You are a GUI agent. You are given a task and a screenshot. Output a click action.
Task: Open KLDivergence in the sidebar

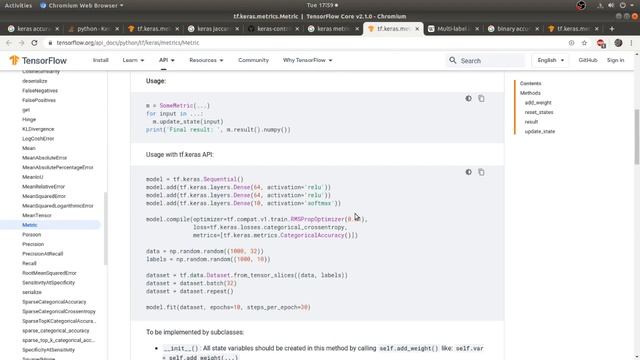[38, 129]
